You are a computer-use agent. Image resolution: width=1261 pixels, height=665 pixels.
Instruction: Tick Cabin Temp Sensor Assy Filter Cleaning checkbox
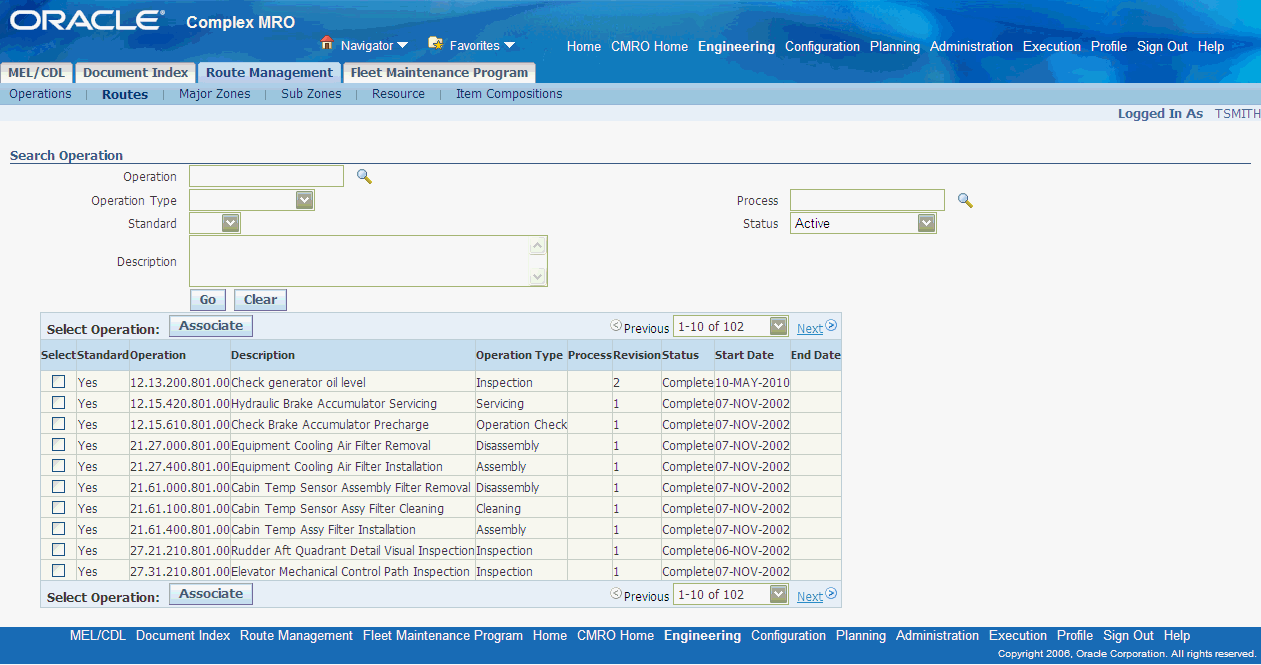click(58, 507)
